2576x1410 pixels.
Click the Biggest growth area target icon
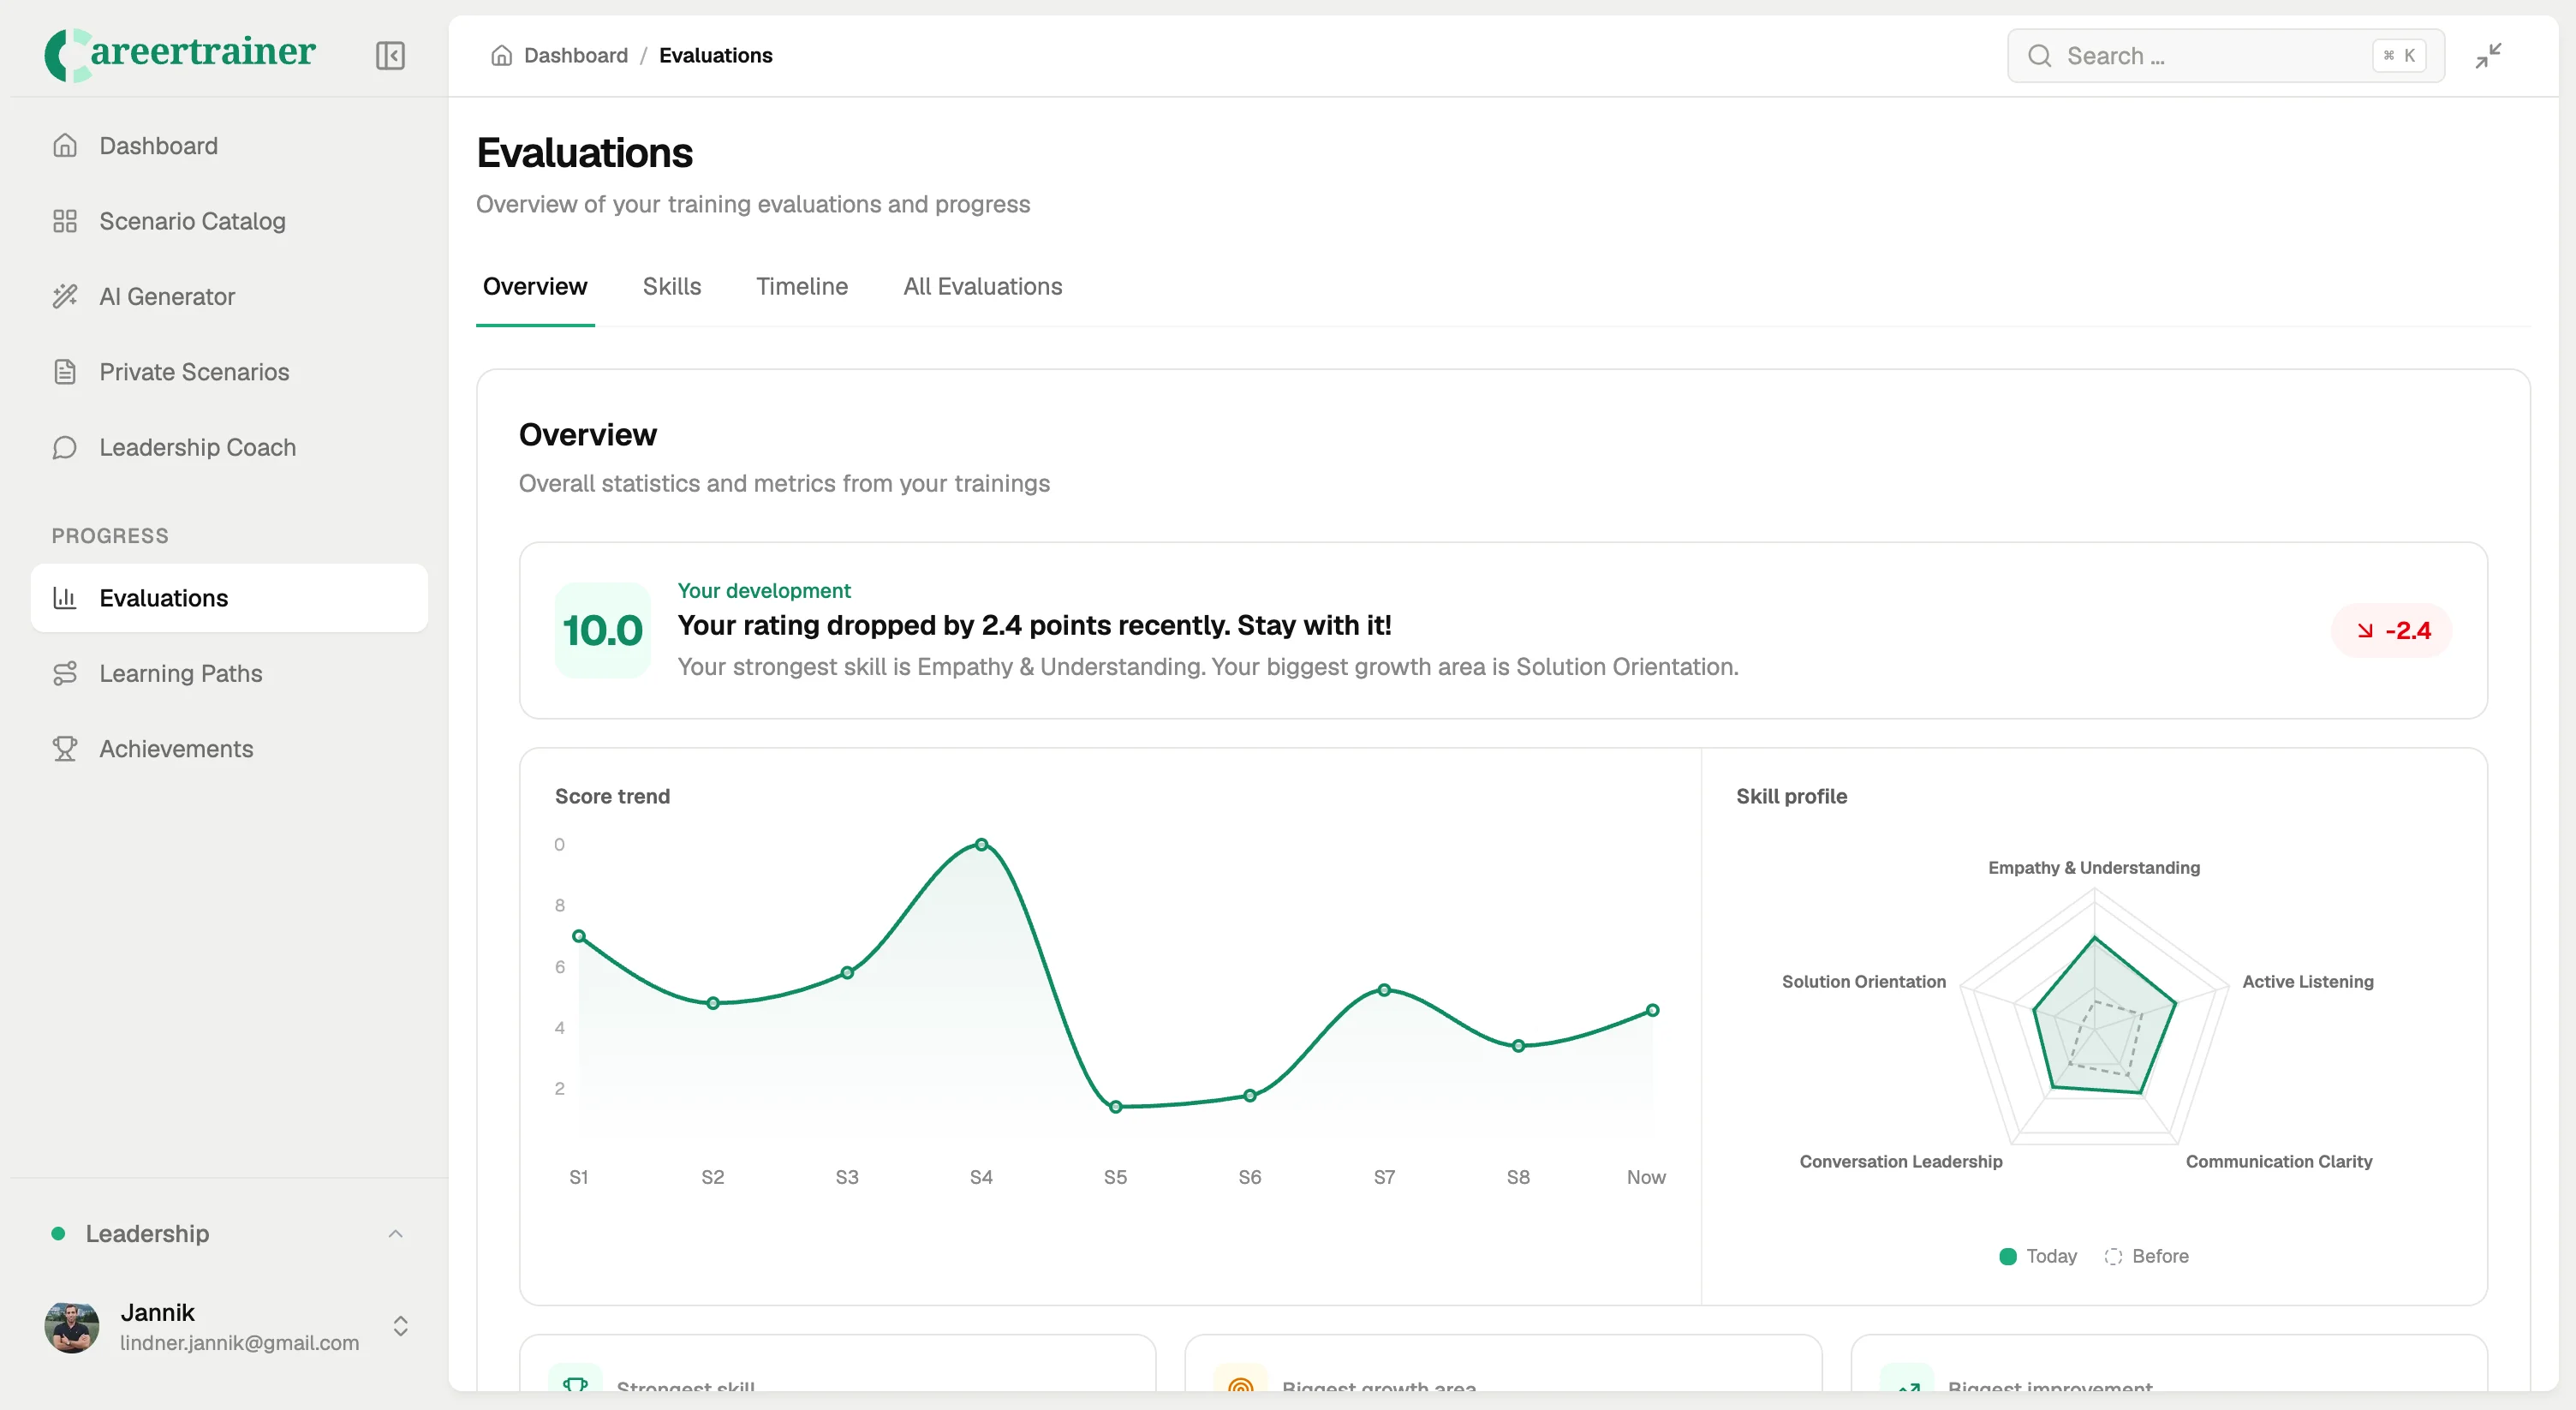coord(1240,1385)
